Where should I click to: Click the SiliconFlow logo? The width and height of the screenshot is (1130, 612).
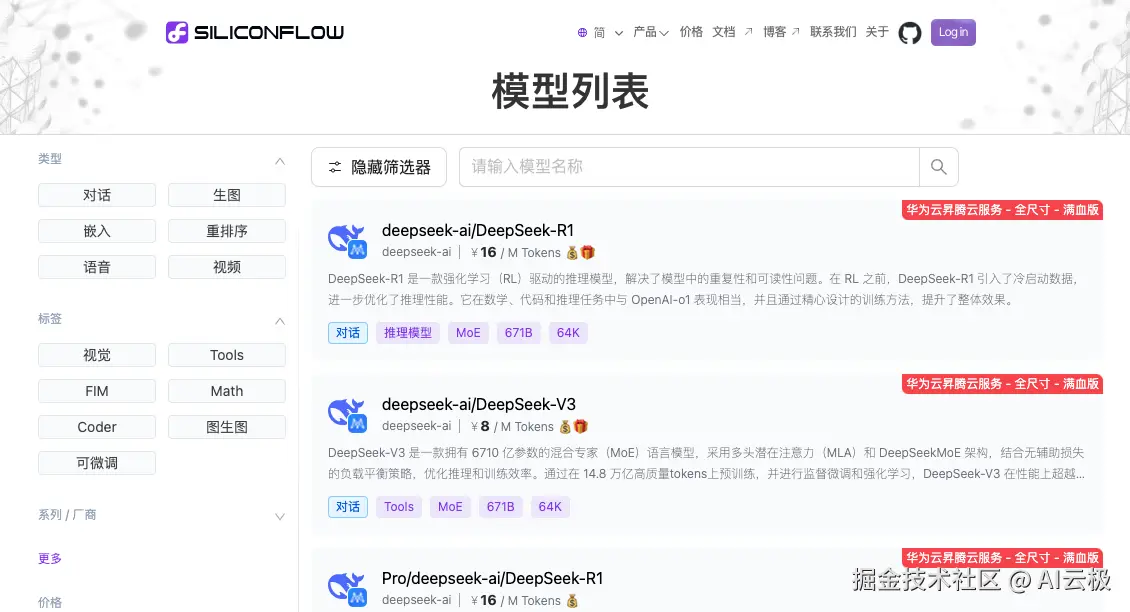[254, 32]
